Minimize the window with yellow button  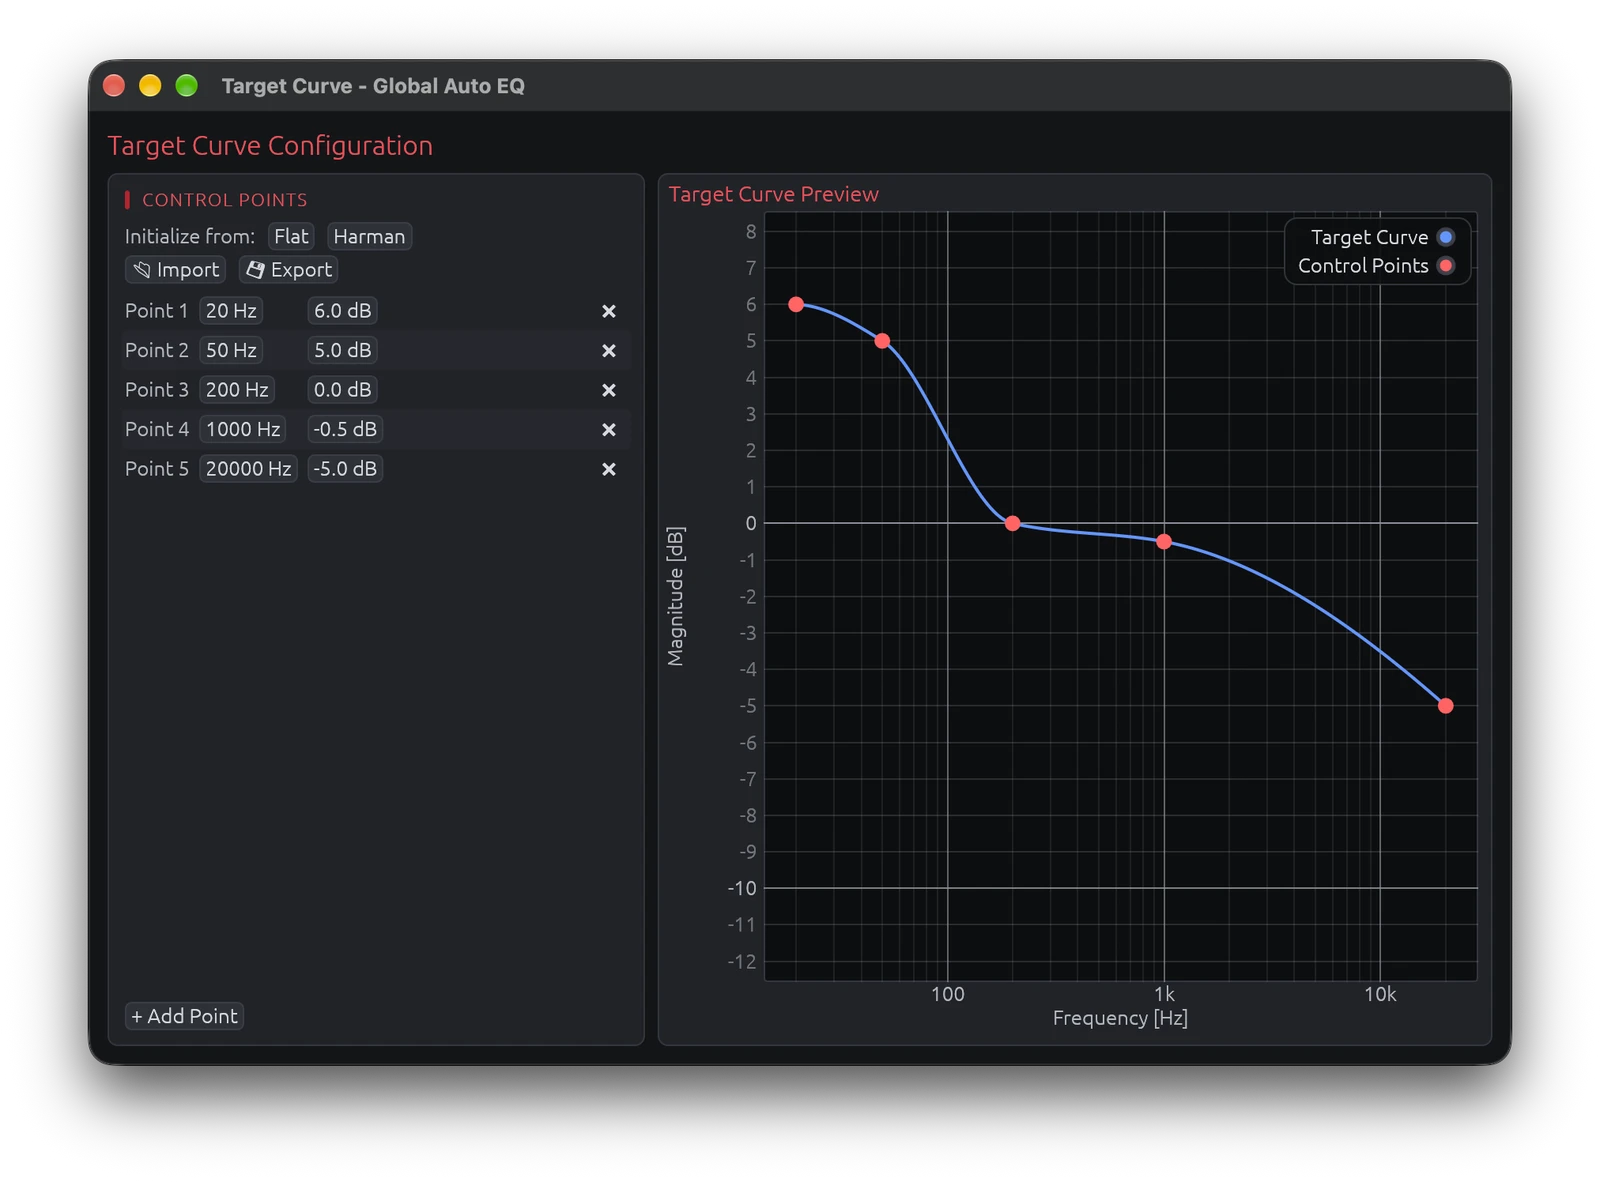150,86
